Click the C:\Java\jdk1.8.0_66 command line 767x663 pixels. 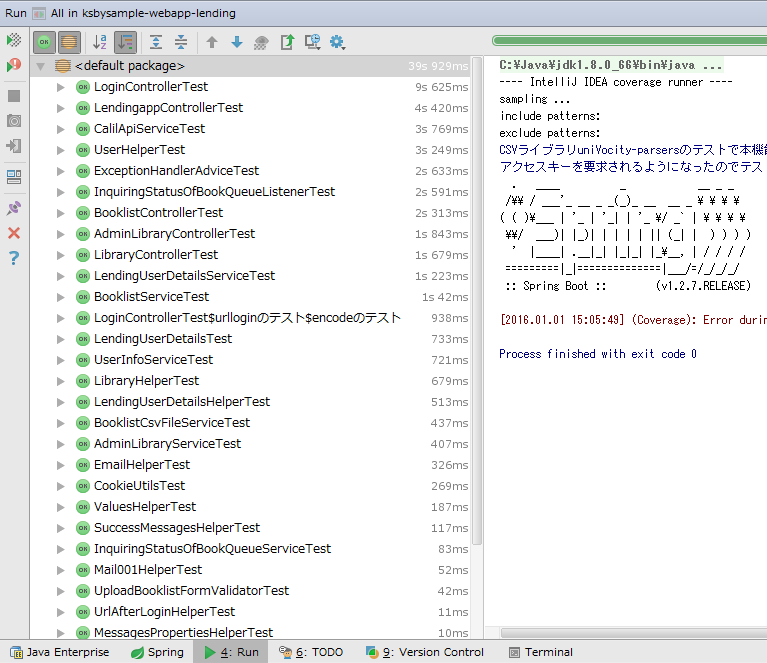pyautogui.click(x=610, y=65)
